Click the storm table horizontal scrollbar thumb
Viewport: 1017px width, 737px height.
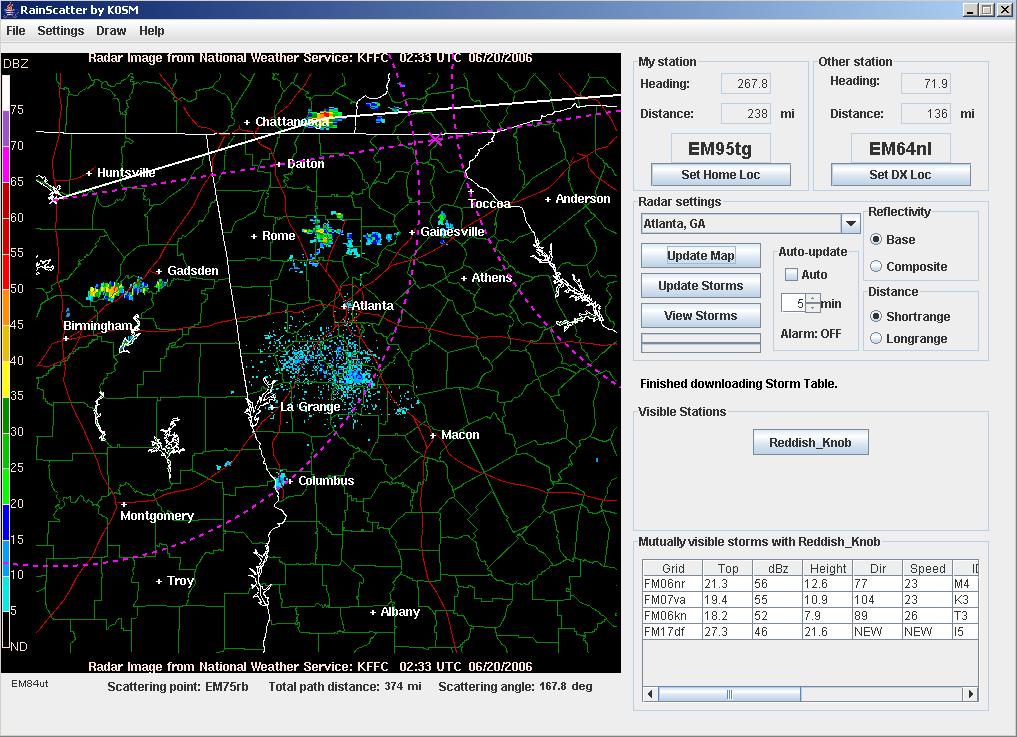[727, 694]
